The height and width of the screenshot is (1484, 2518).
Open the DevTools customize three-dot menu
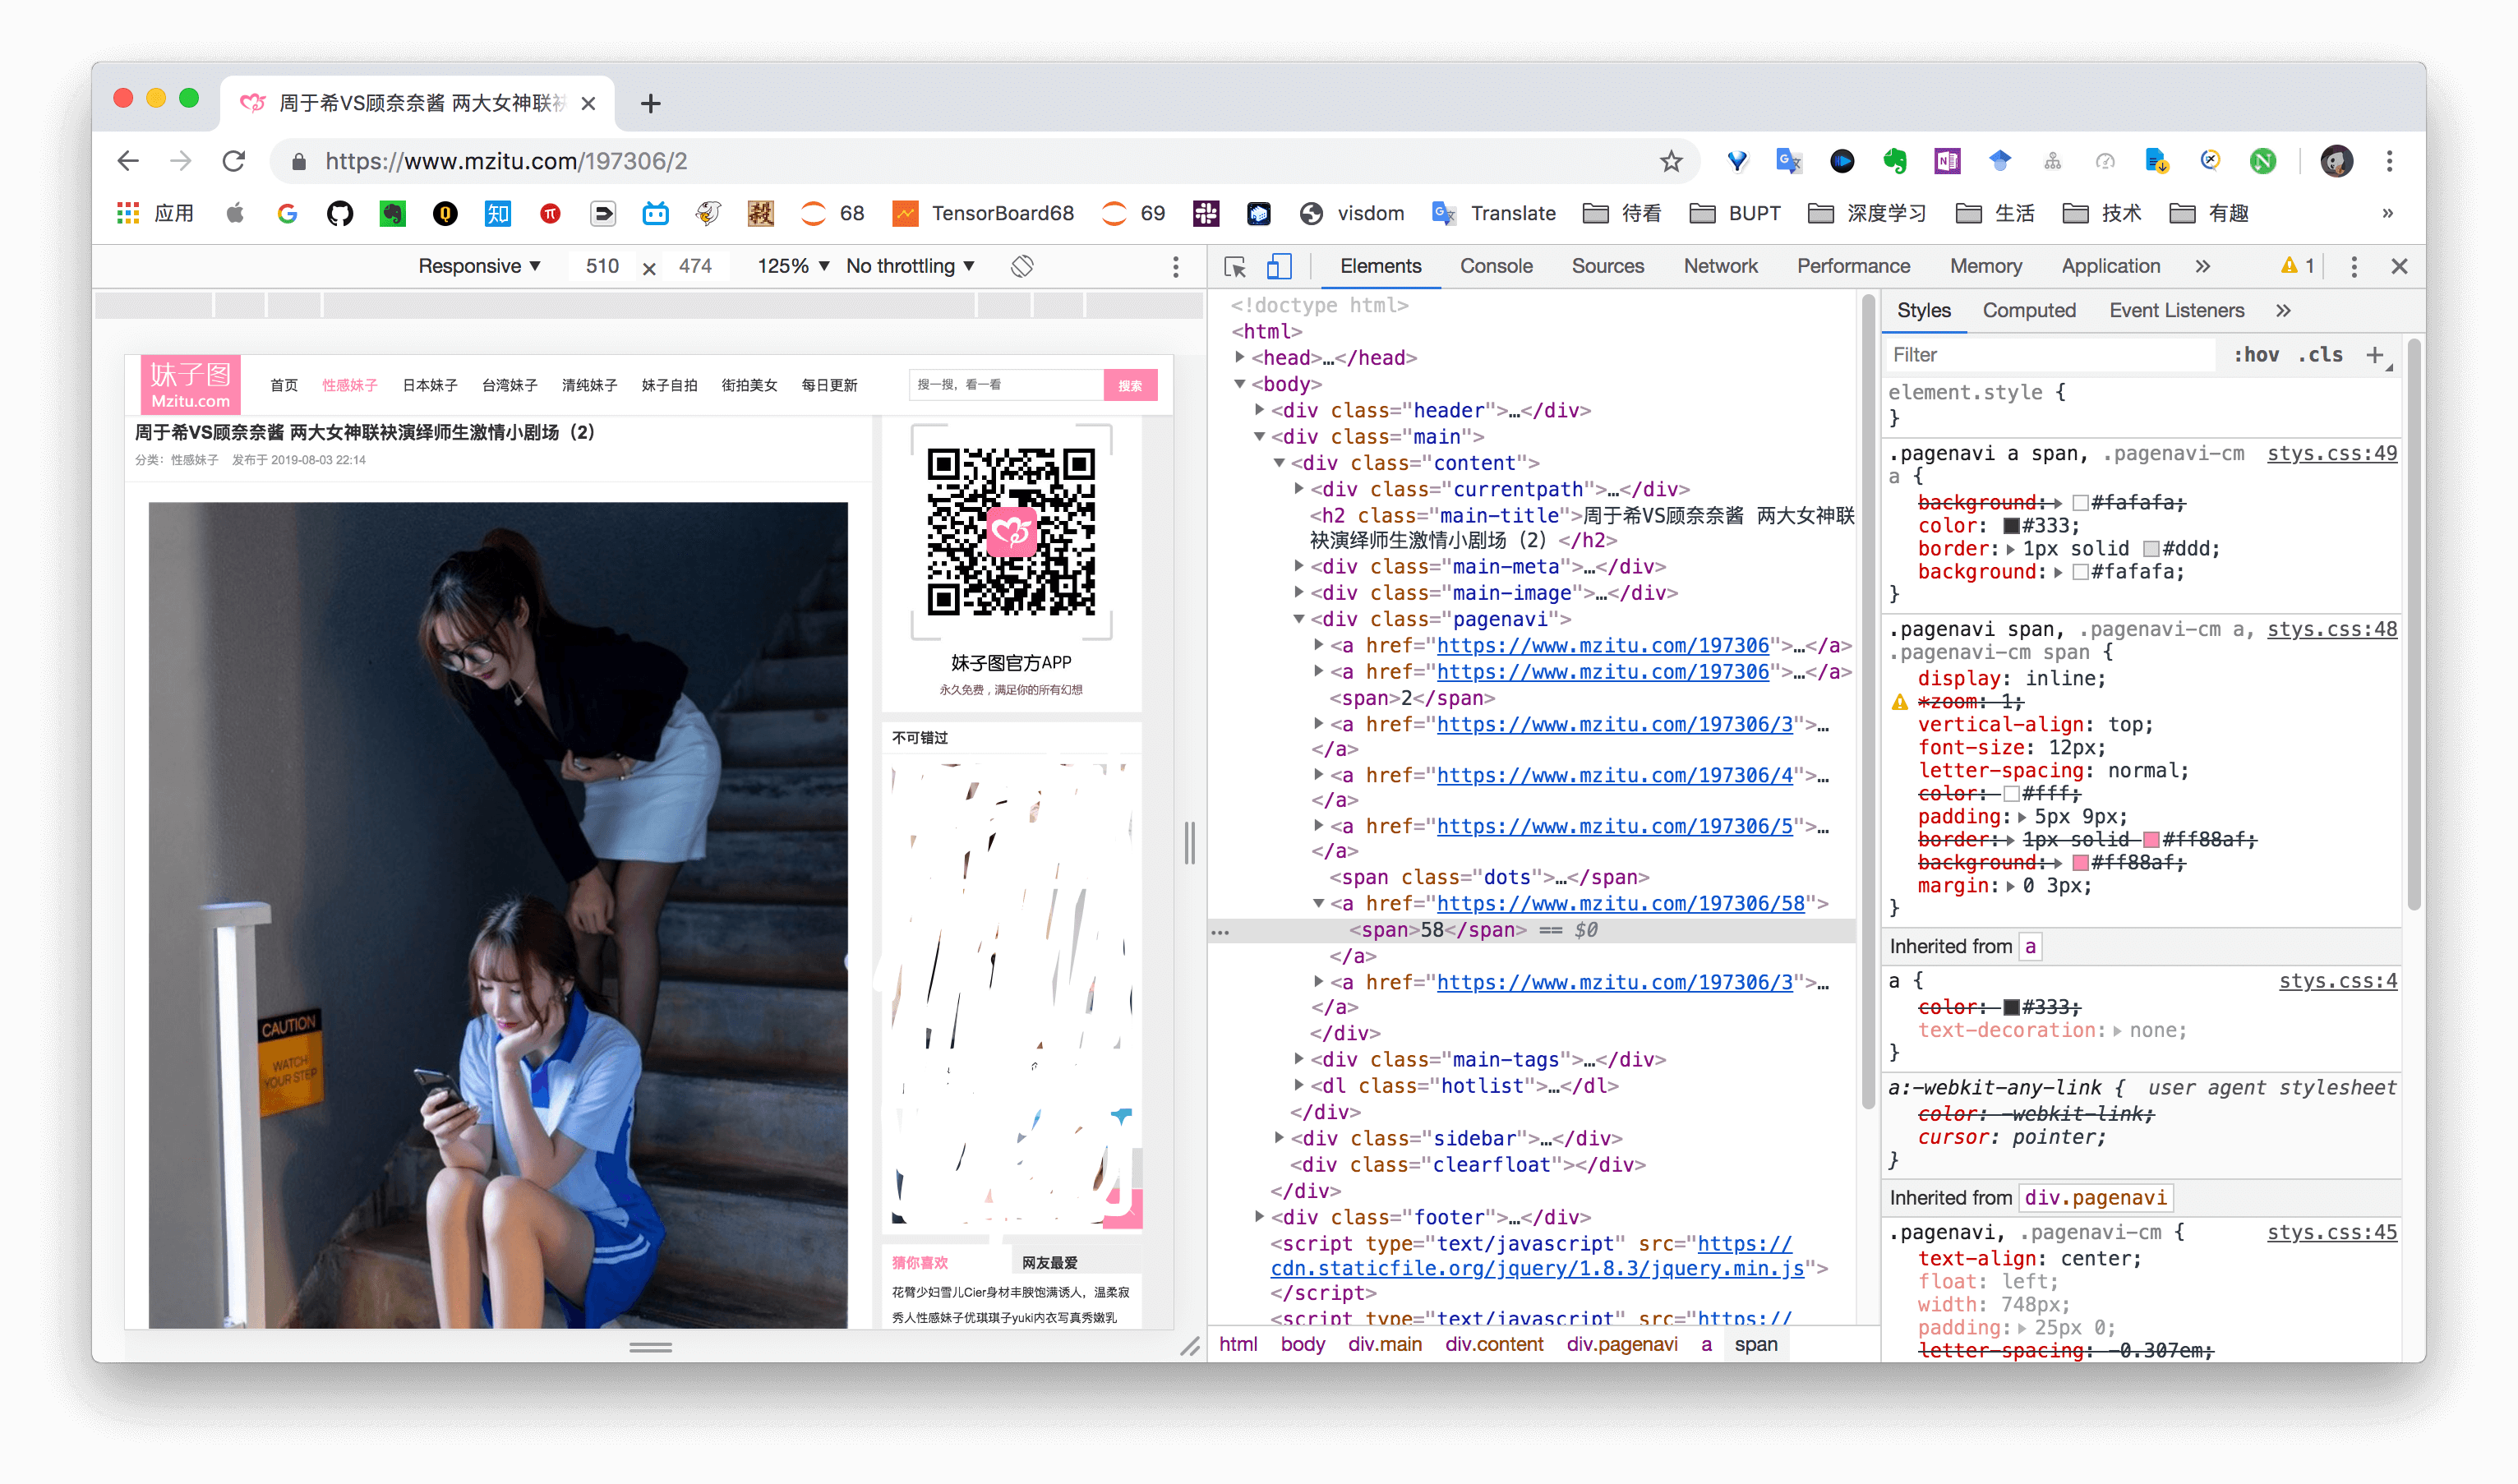click(x=2353, y=267)
